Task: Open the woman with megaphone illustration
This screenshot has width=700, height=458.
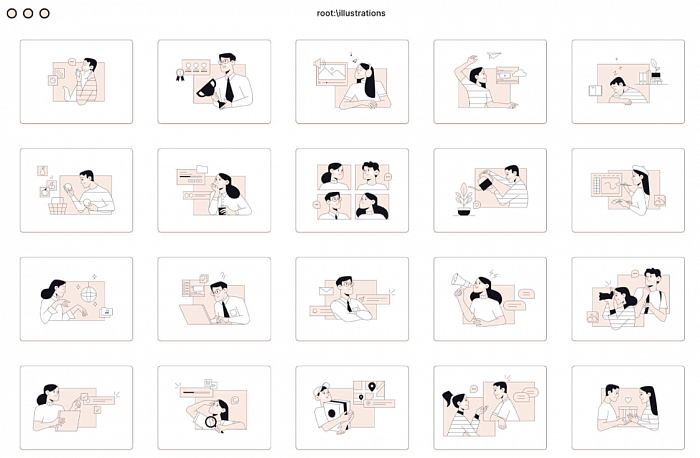Action: (490, 299)
